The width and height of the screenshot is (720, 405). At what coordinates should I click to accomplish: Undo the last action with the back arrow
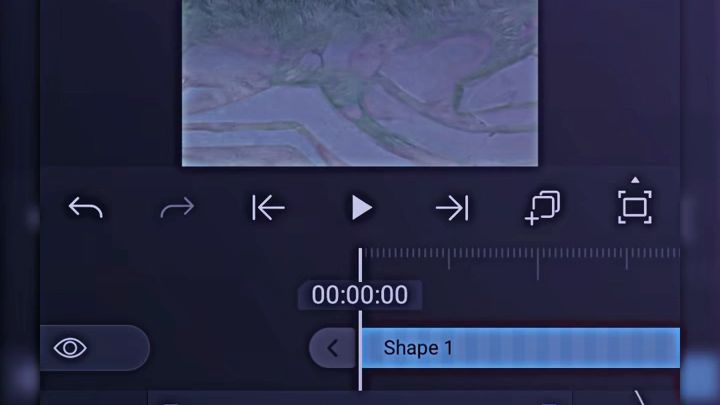tap(85, 208)
